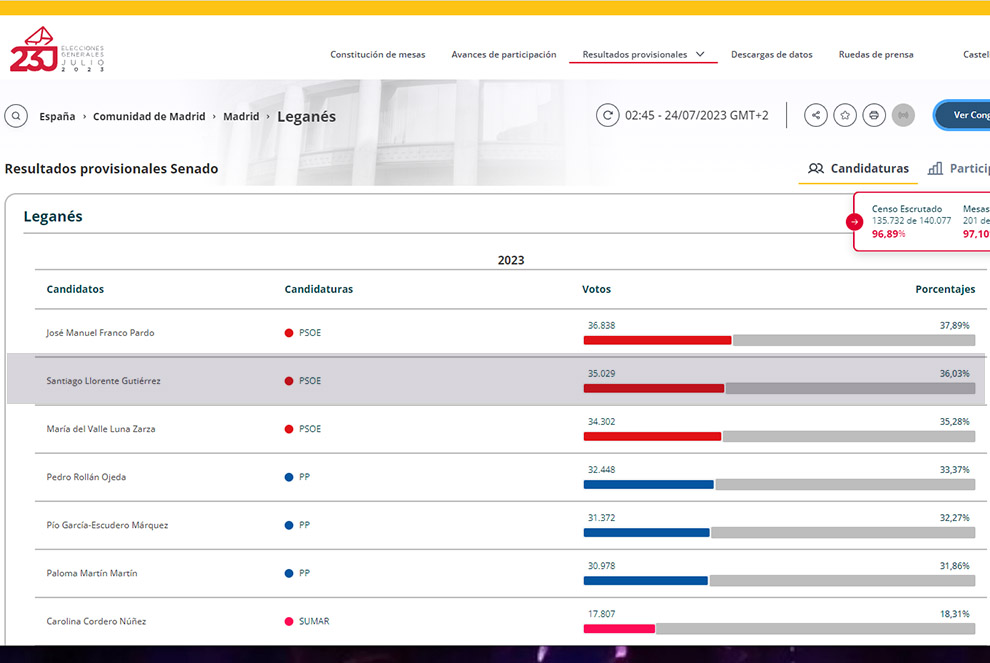Select Comunidad de Madrid breadcrumb
The height and width of the screenshot is (663, 990).
(149, 116)
